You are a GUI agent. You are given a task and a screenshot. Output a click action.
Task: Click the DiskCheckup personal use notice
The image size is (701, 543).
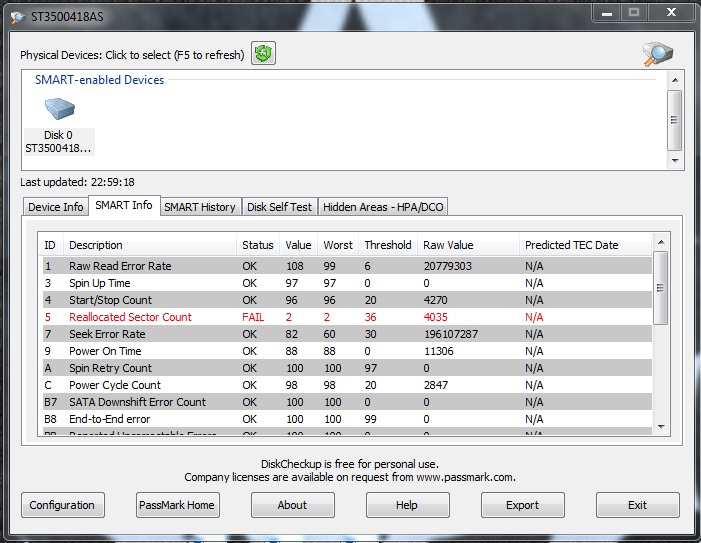tap(350, 464)
